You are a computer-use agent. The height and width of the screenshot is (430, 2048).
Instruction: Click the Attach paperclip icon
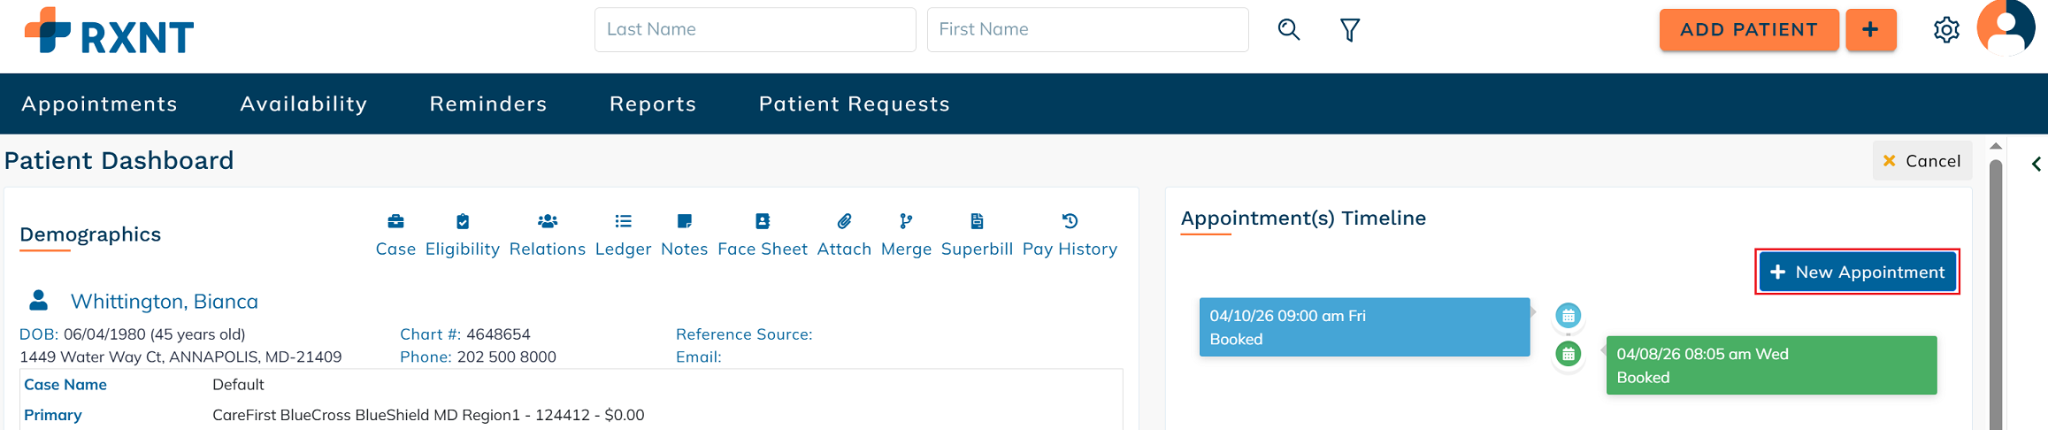pyautogui.click(x=844, y=222)
